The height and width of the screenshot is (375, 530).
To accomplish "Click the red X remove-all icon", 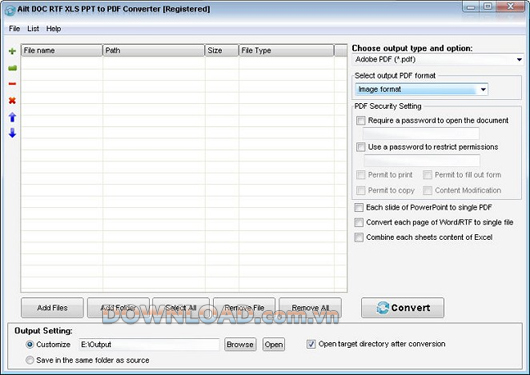I will 12,100.
